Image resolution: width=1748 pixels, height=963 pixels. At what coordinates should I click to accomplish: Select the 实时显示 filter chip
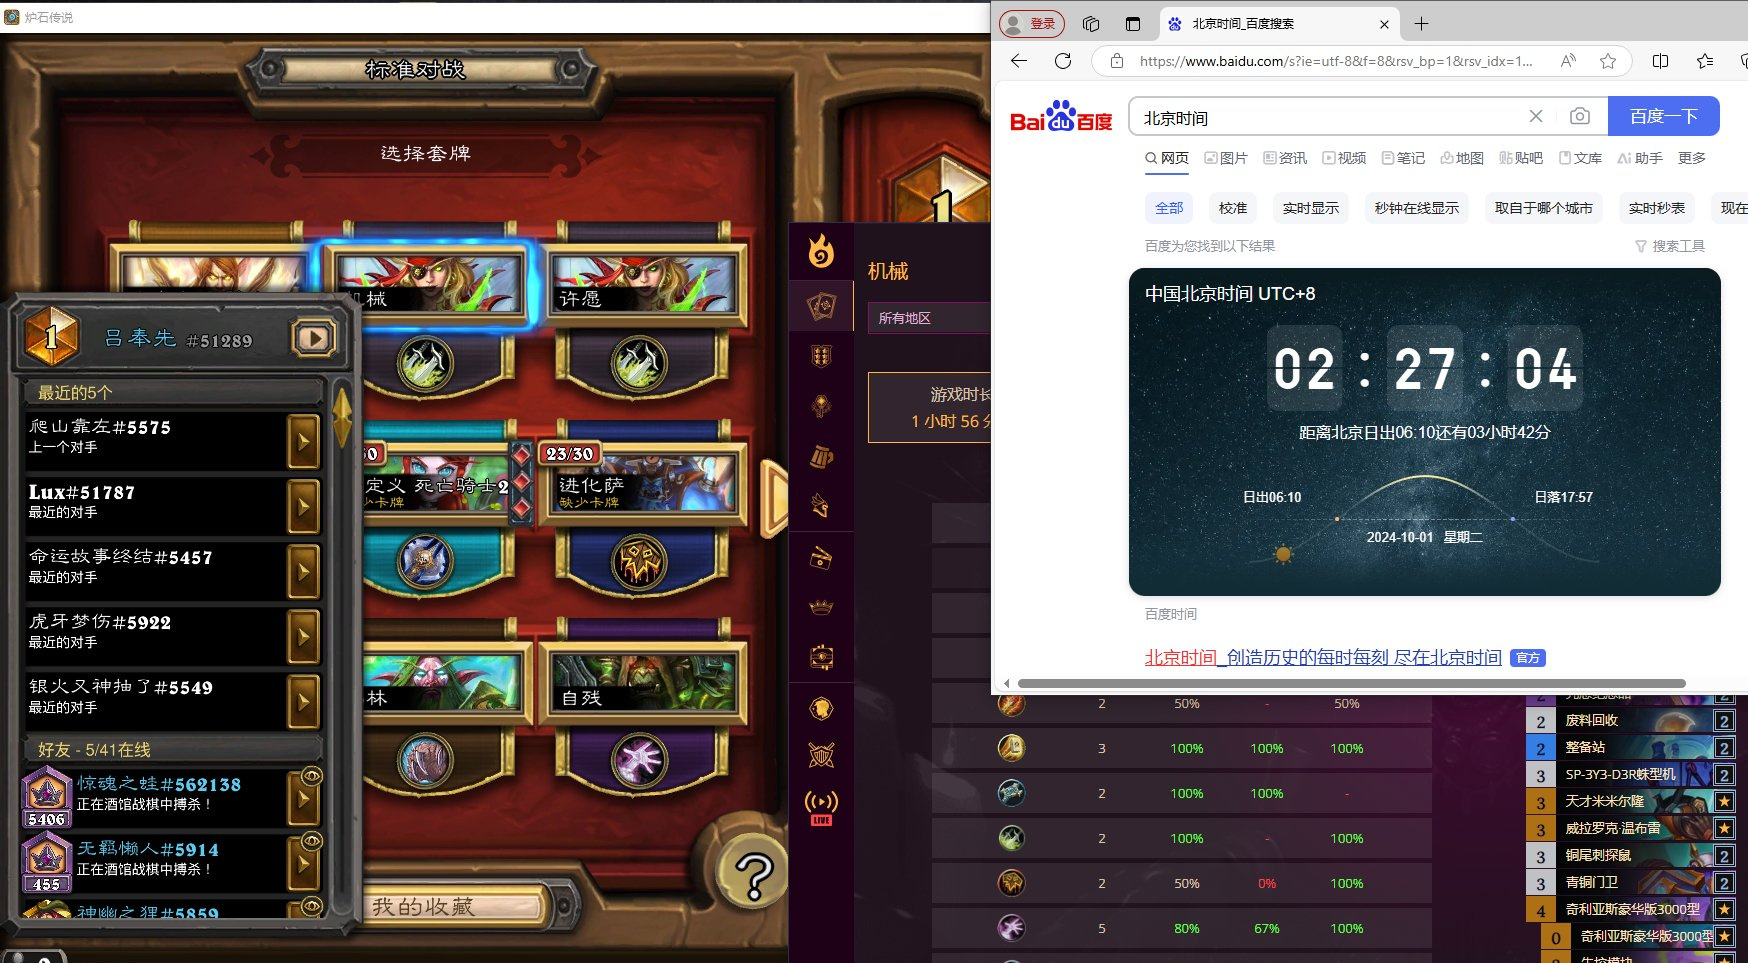click(1311, 208)
